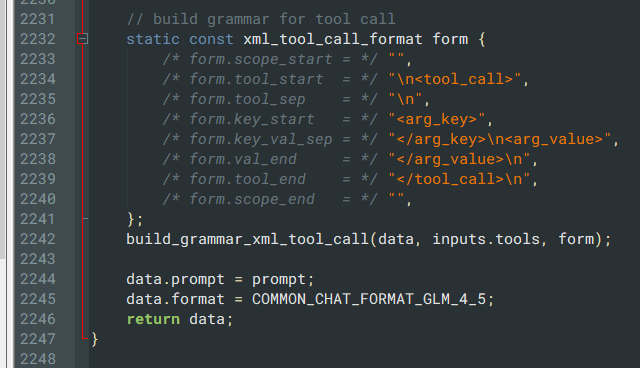Screen dimensions: 640x368
Task: Click the COMMON_CHAT_FORMAT_GLM_4_5 constant
Action: 369,299
